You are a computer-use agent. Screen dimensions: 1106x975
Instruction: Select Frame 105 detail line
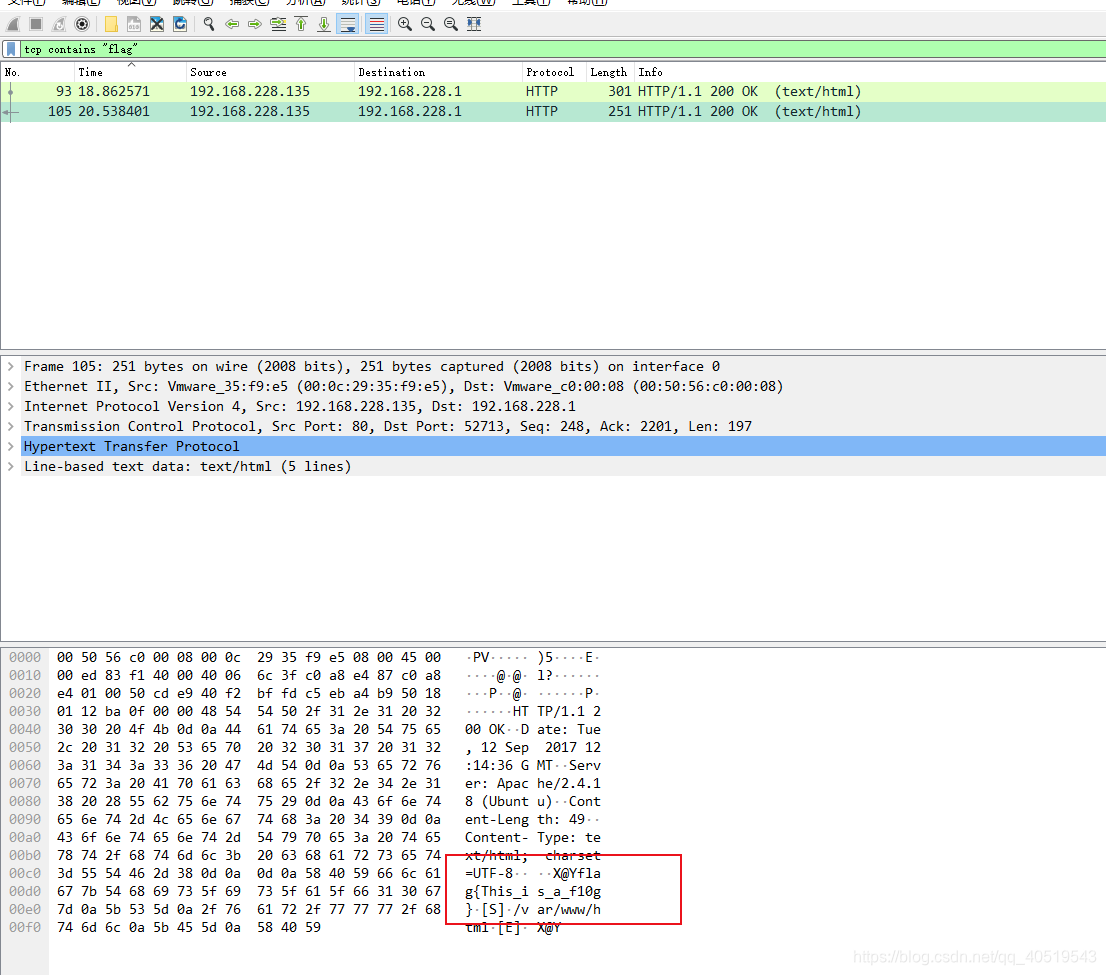(x=563, y=367)
